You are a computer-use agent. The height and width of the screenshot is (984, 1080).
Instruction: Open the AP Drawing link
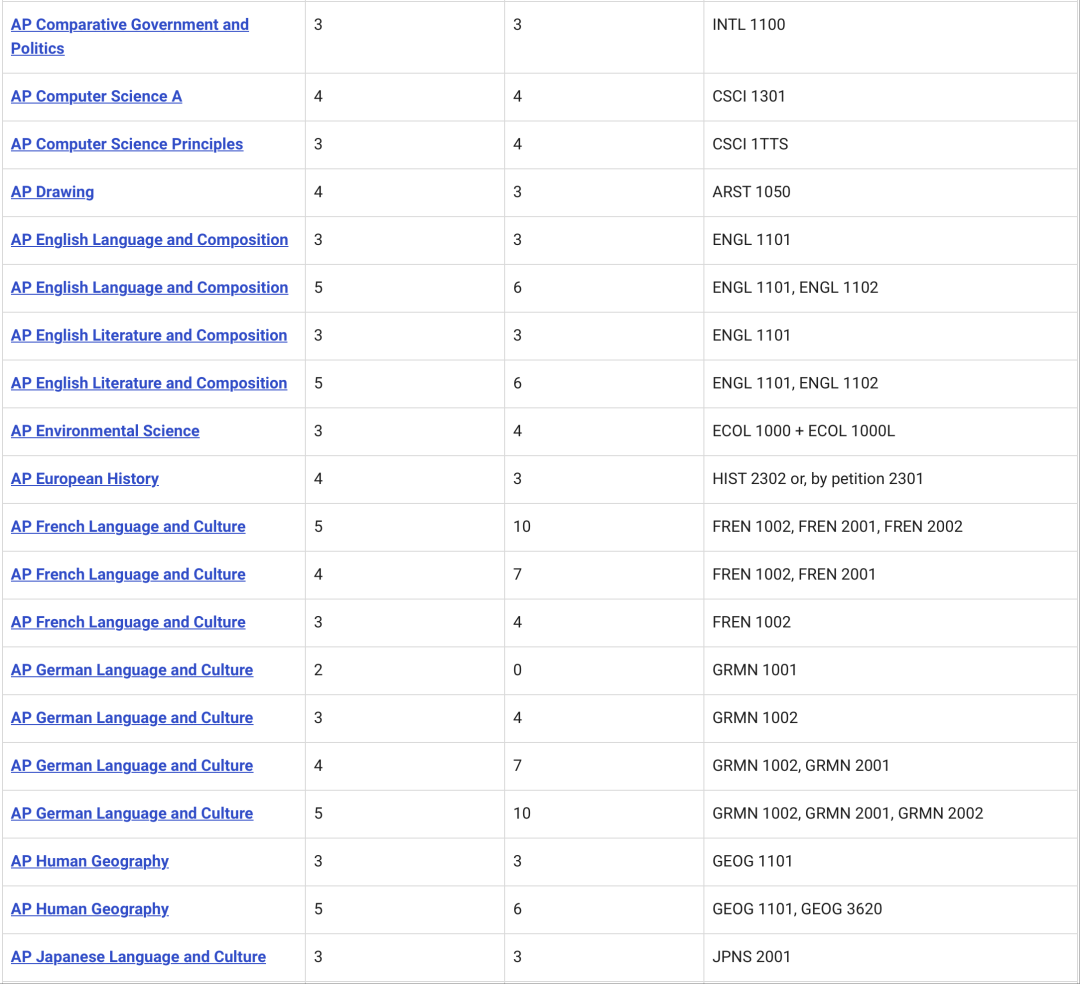[52, 192]
